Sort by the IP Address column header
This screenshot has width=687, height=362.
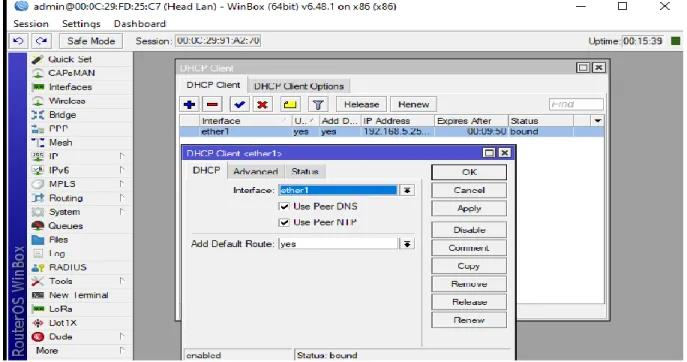click(398, 121)
